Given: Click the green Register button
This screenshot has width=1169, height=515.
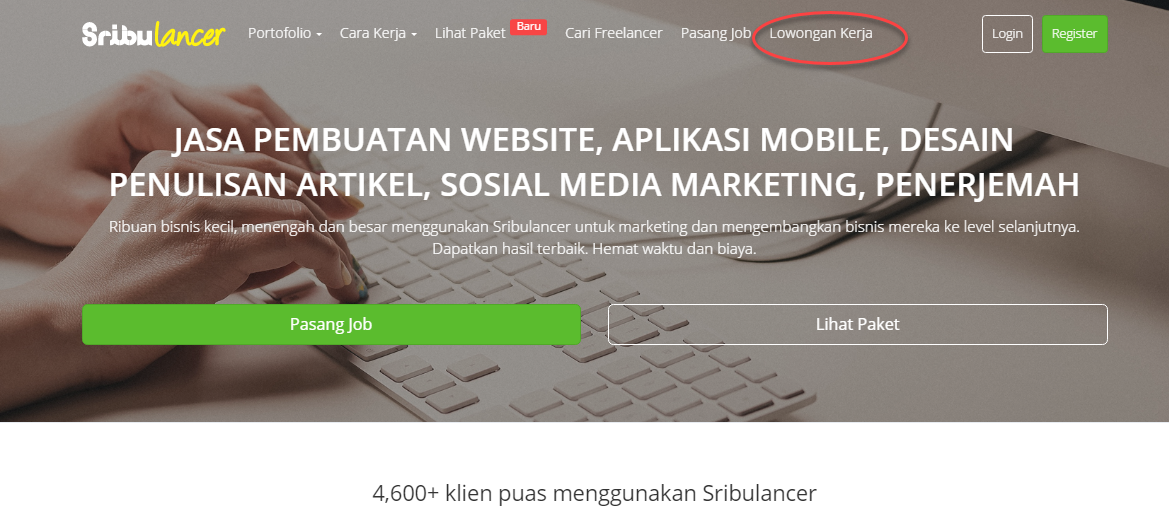Looking at the screenshot, I should click(x=1074, y=34).
